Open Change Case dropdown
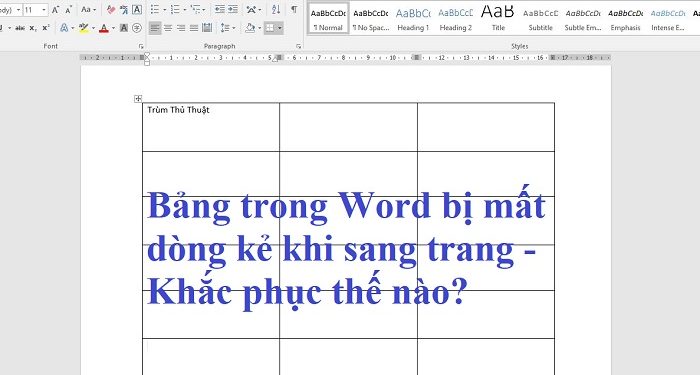Image resolution: width=700 pixels, height=375 pixels. click(x=88, y=9)
